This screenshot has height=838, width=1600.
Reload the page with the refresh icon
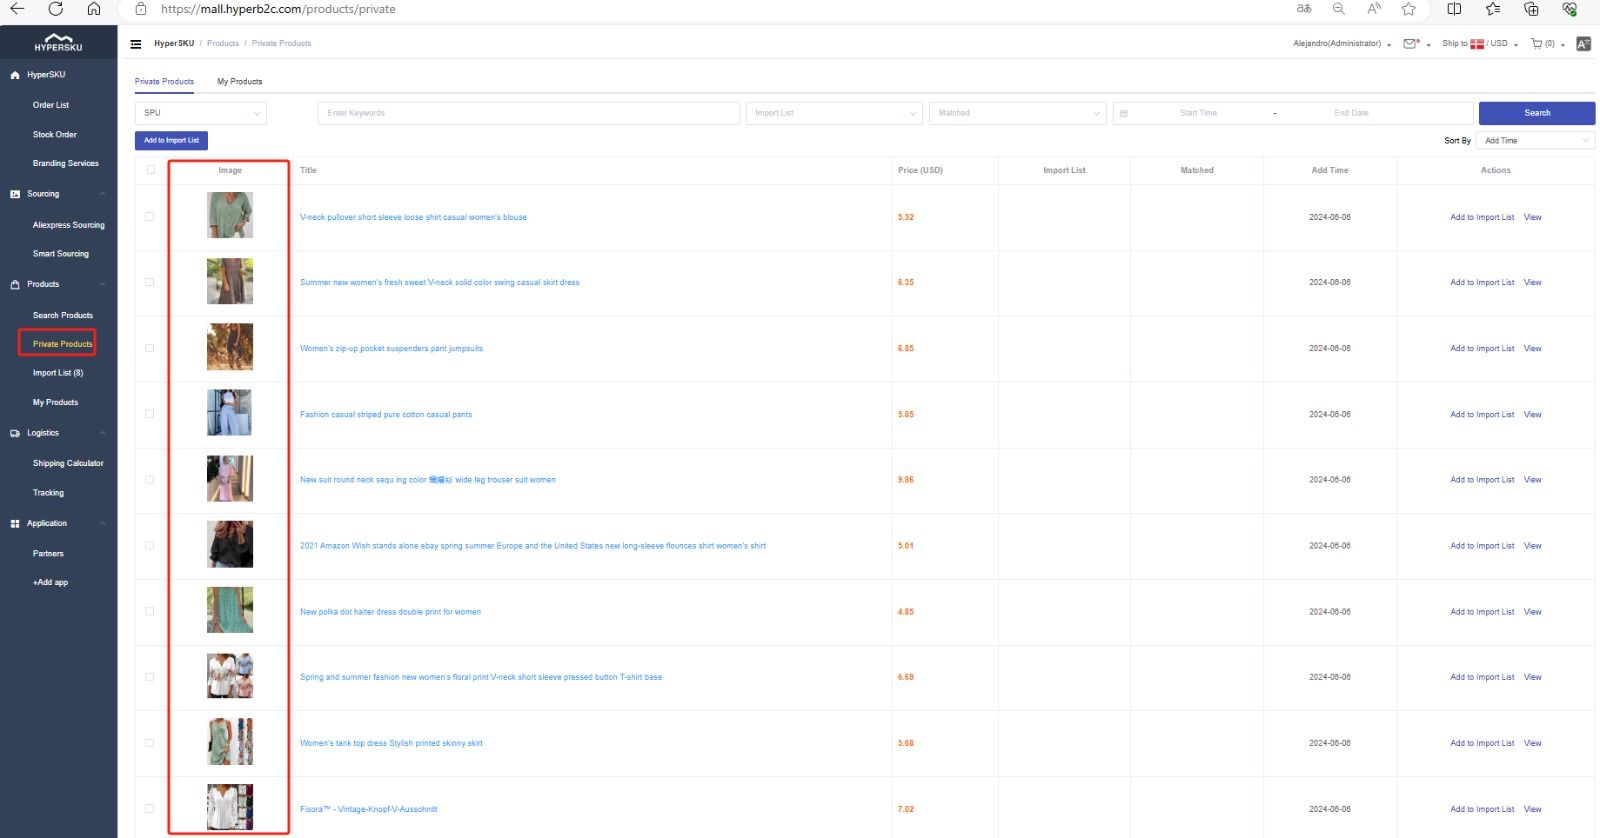(55, 9)
